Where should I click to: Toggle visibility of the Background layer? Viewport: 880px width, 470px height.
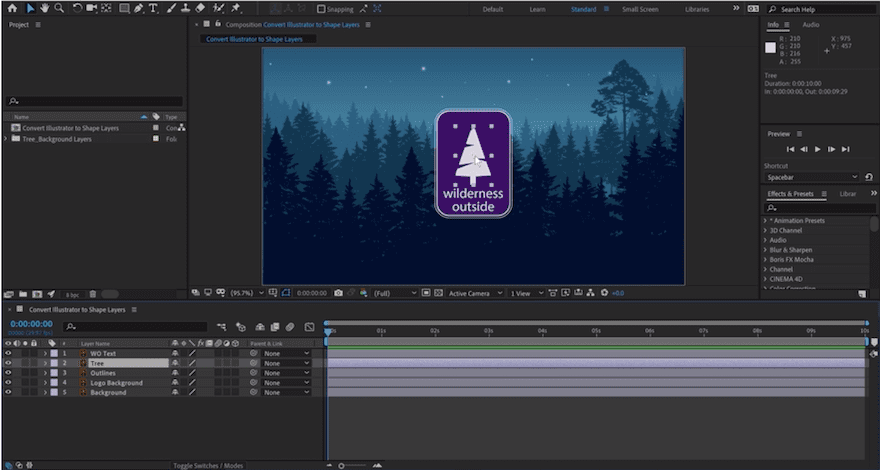click(x=8, y=392)
